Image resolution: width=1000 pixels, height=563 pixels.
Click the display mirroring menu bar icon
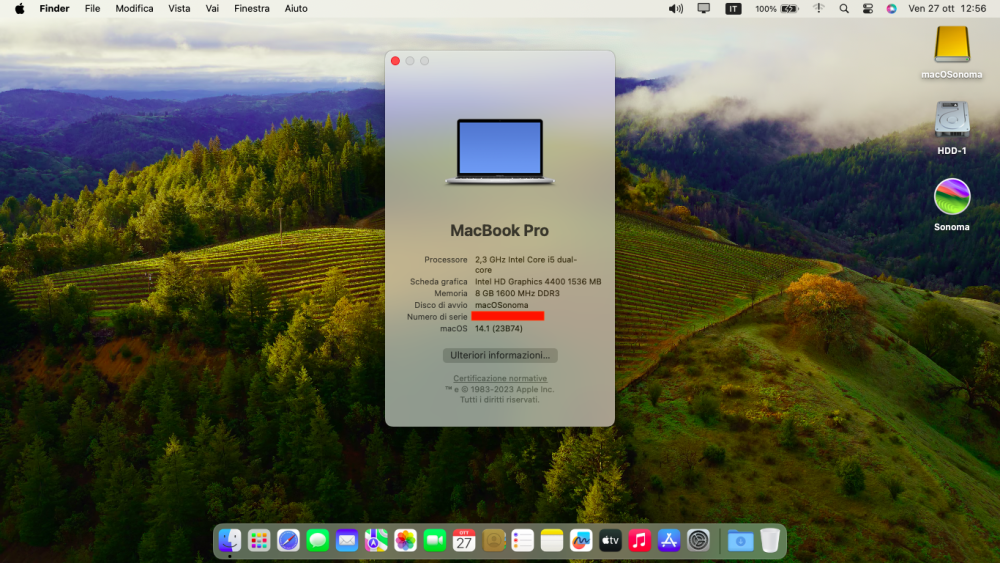[703, 8]
